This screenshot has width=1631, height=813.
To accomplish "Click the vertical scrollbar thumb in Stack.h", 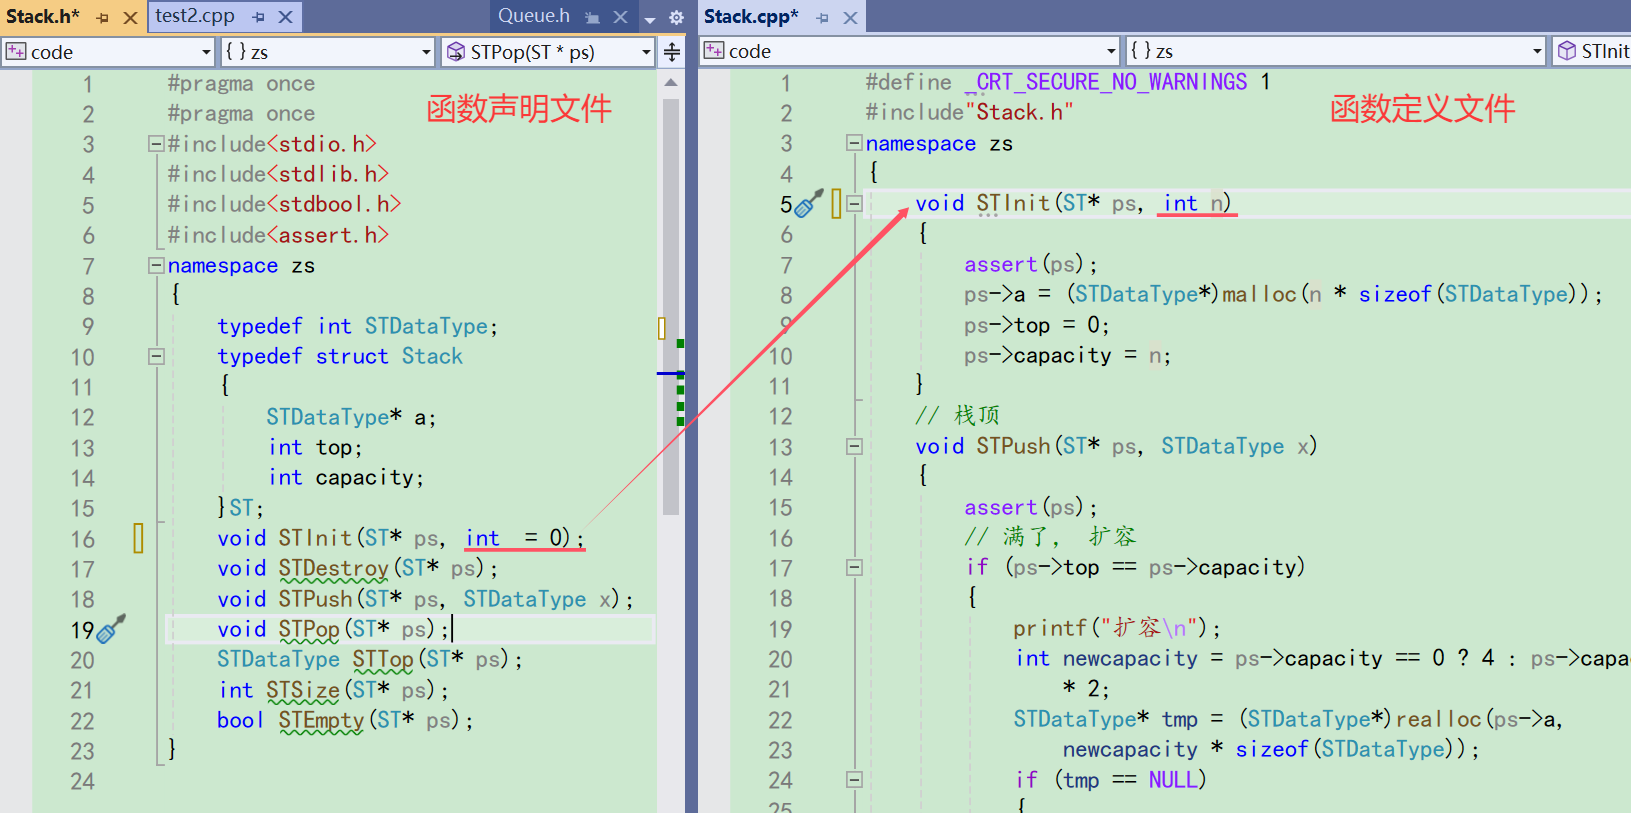I will coord(671,306).
